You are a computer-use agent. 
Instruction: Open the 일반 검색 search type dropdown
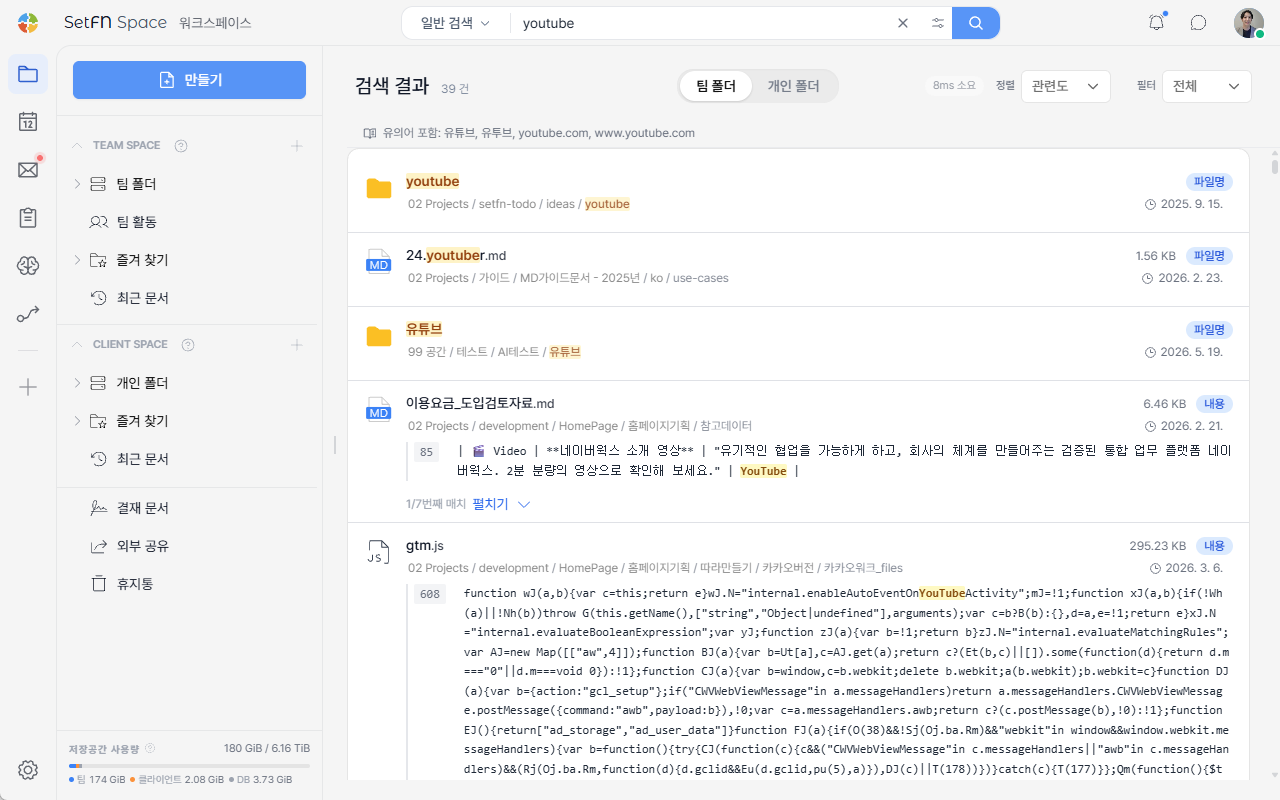click(x=455, y=23)
